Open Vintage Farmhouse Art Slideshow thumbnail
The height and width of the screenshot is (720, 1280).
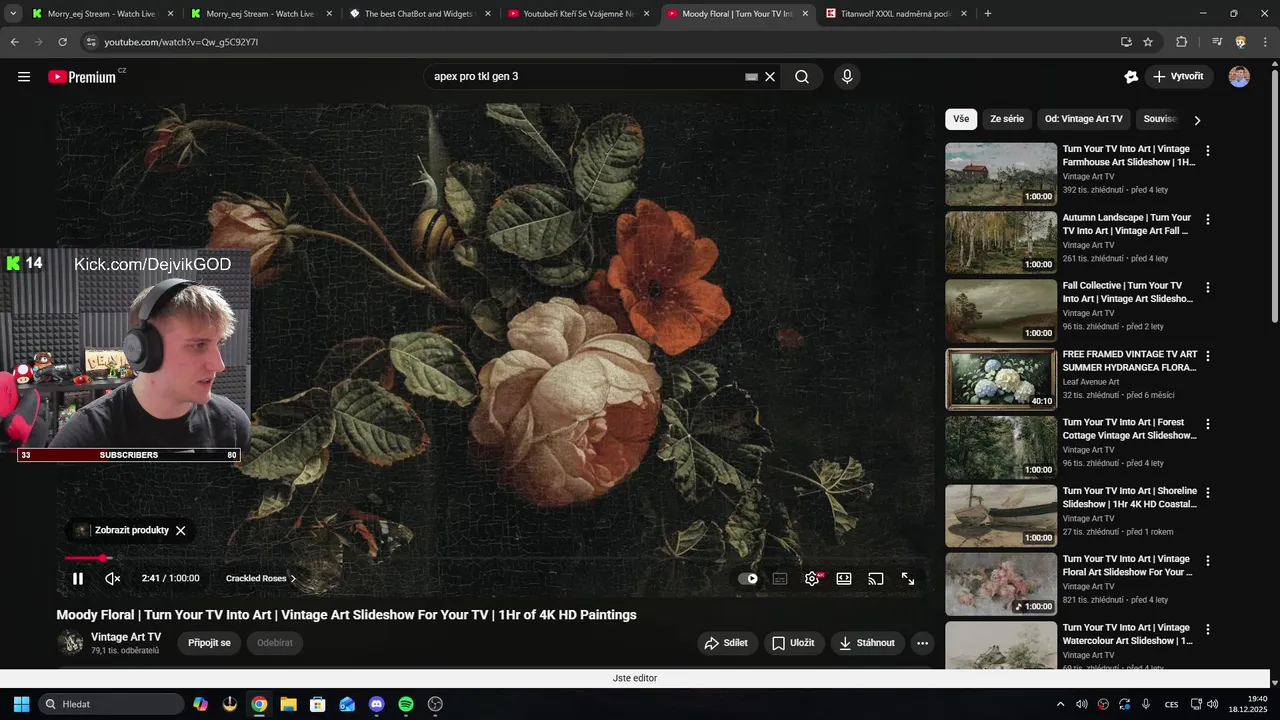[1001, 174]
